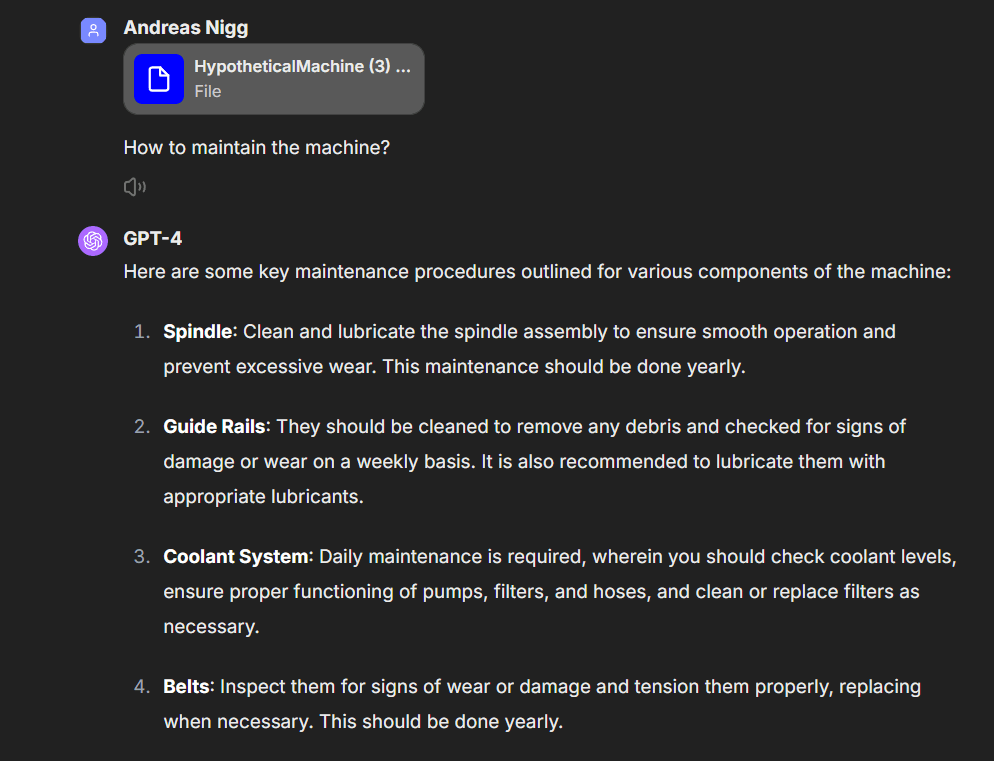Click list number 4 before Belts
This screenshot has height=761, width=994.
(x=142, y=687)
